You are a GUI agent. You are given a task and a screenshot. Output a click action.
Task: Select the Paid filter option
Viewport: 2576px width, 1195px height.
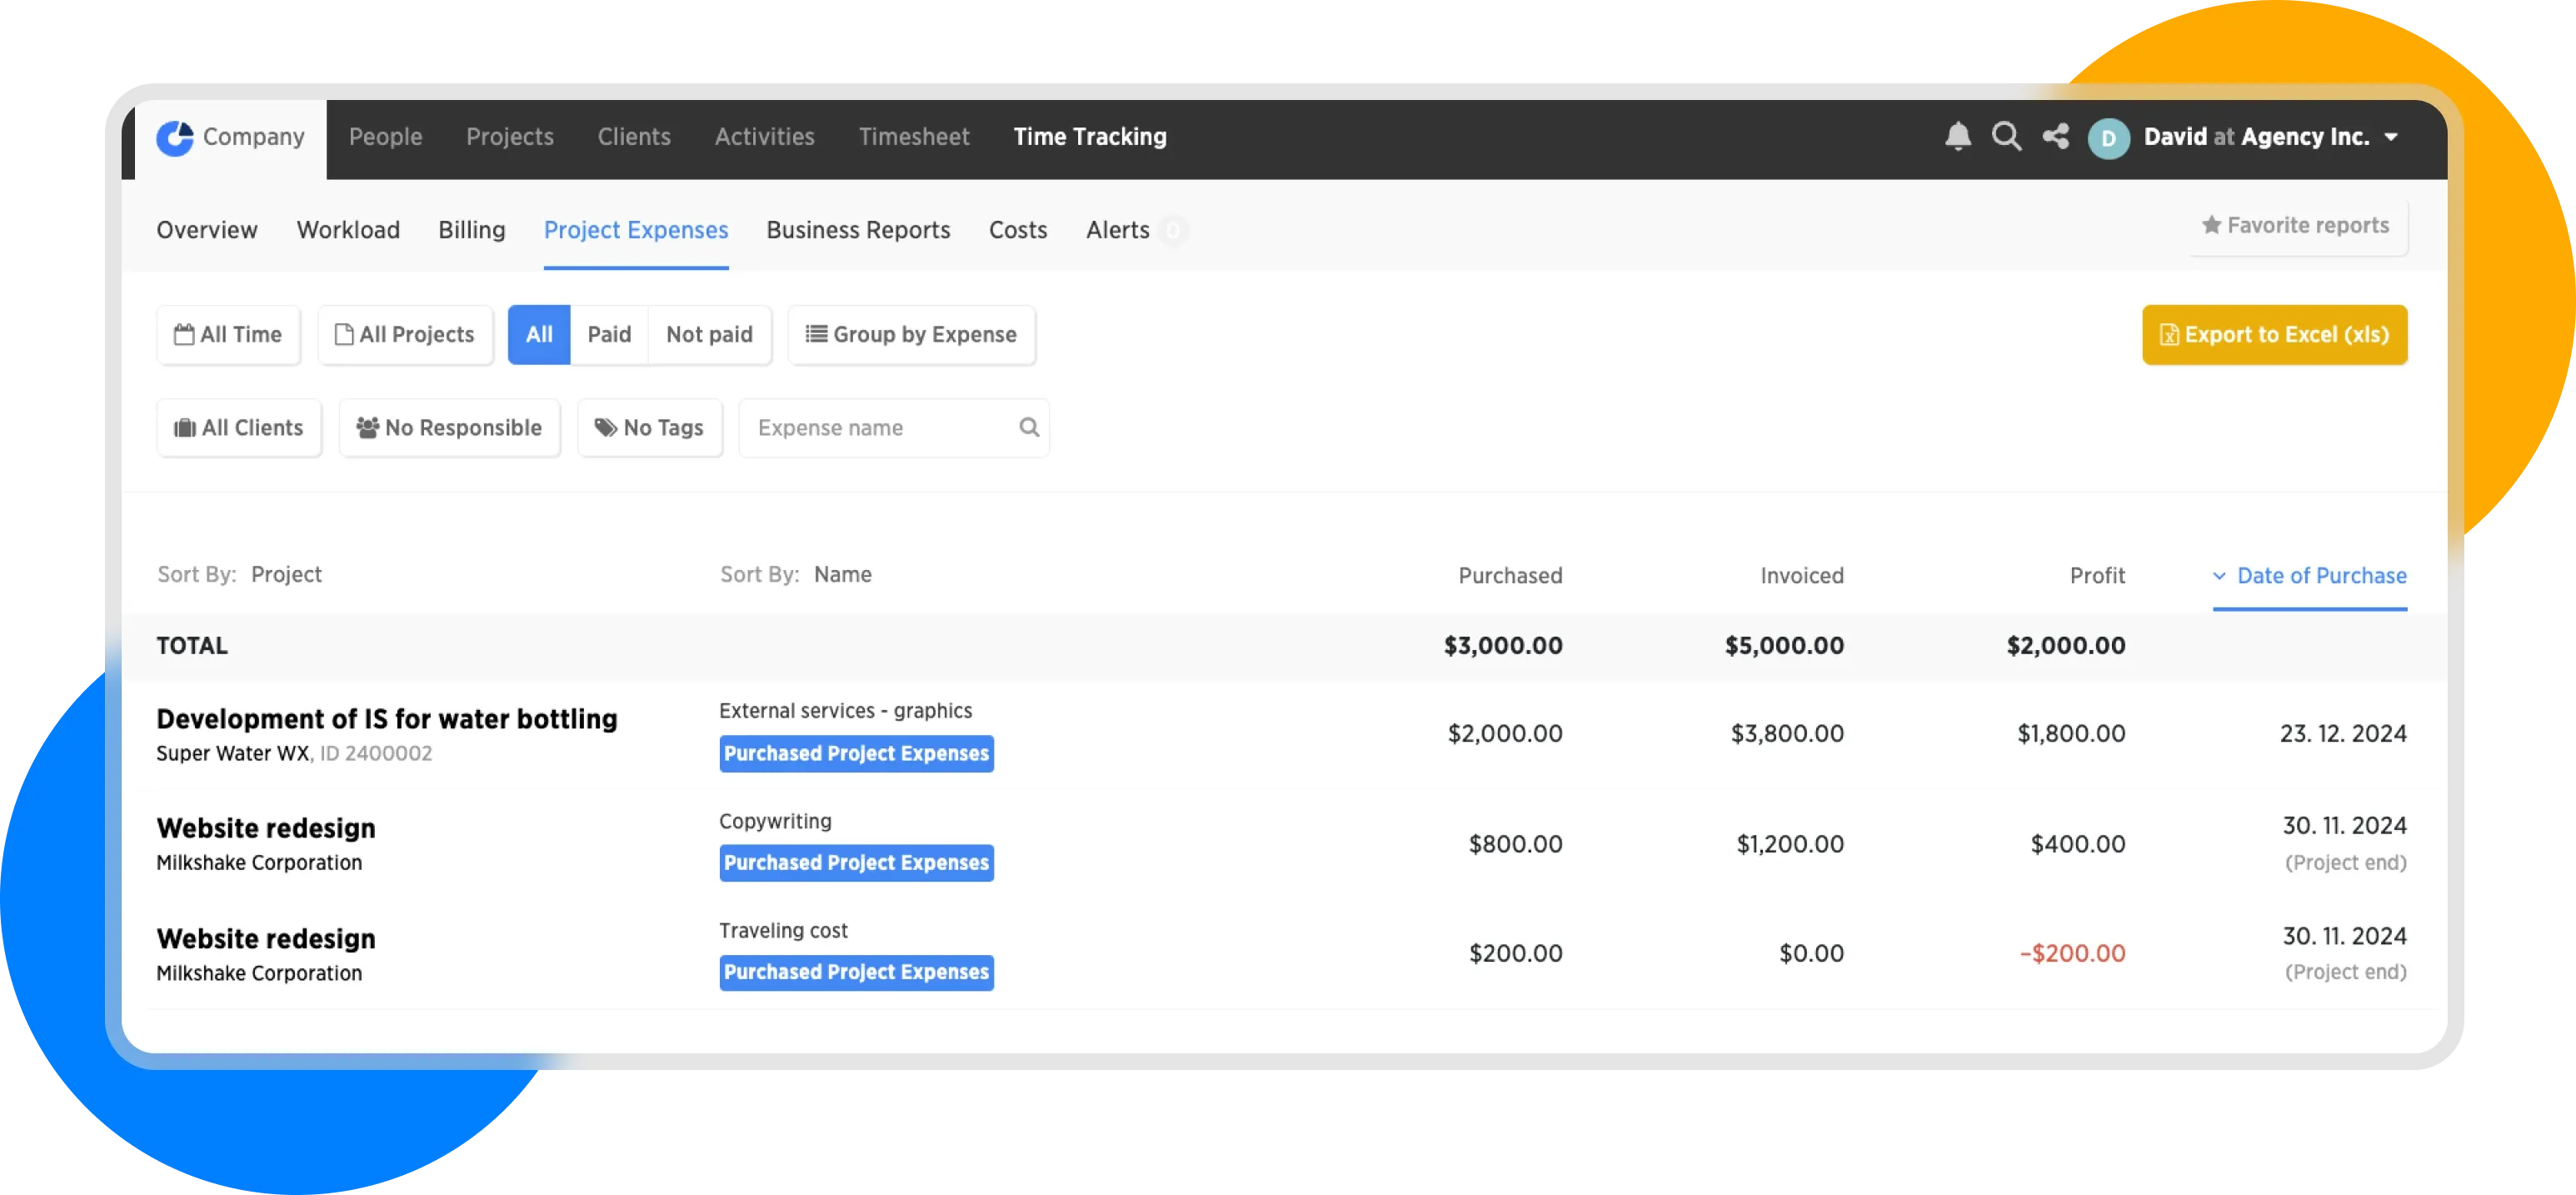coord(608,335)
